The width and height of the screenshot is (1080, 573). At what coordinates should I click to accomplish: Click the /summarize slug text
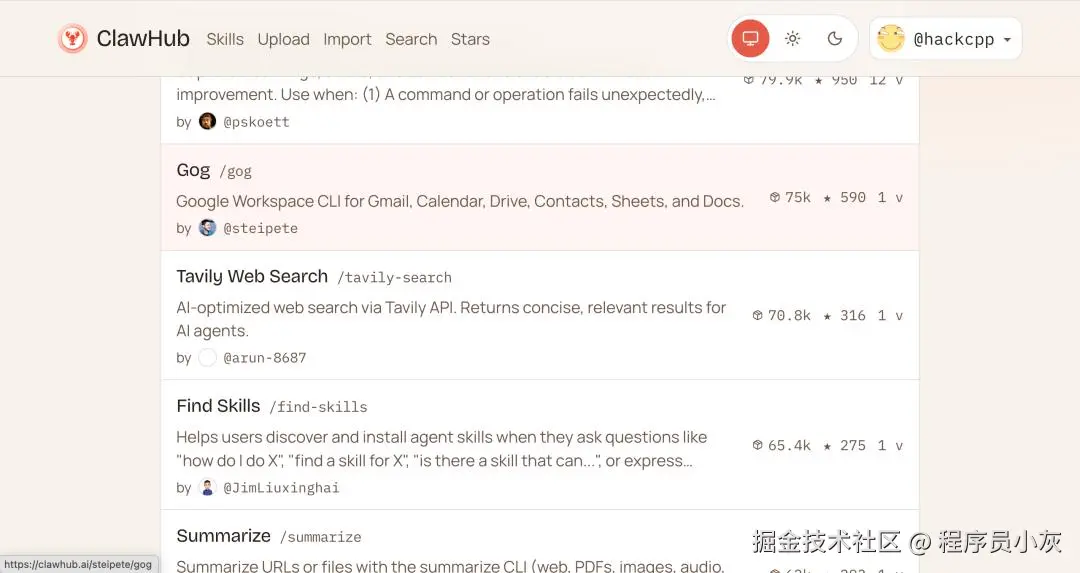point(320,537)
